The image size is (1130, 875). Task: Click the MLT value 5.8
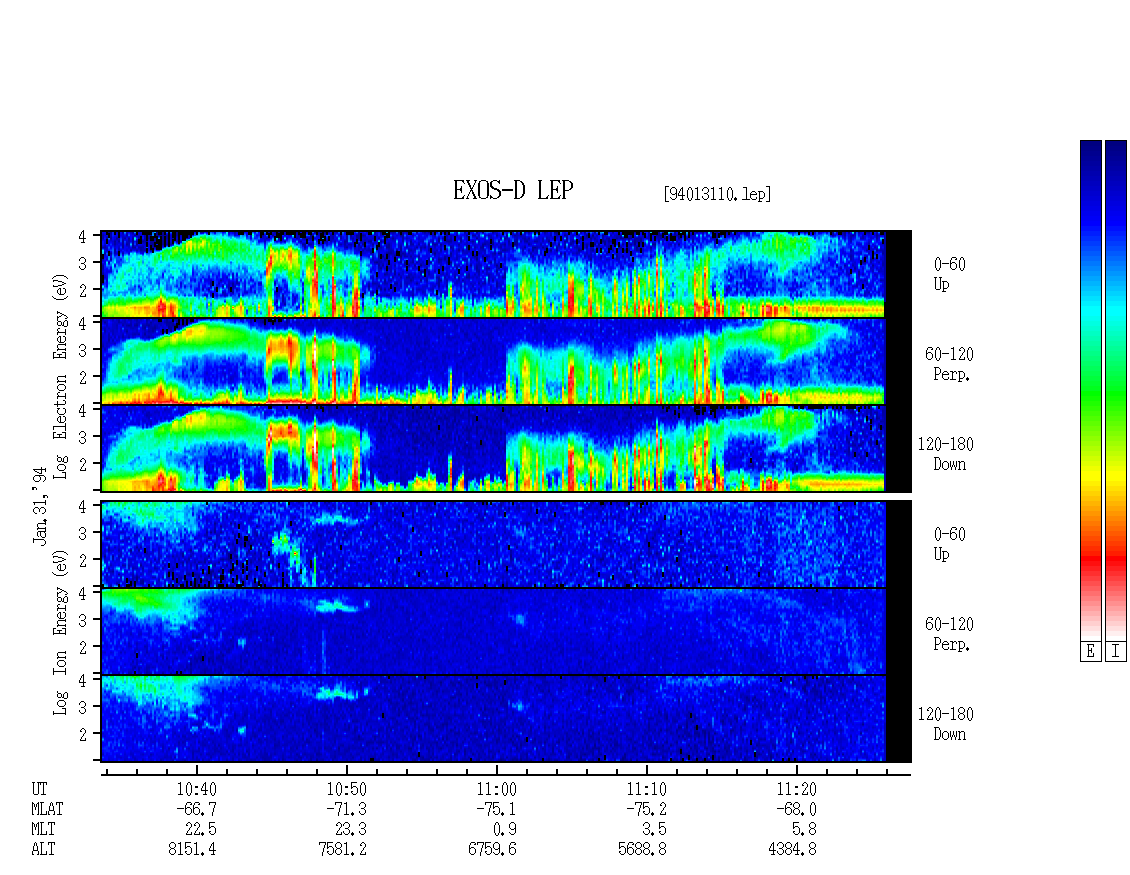pyautogui.click(x=804, y=830)
